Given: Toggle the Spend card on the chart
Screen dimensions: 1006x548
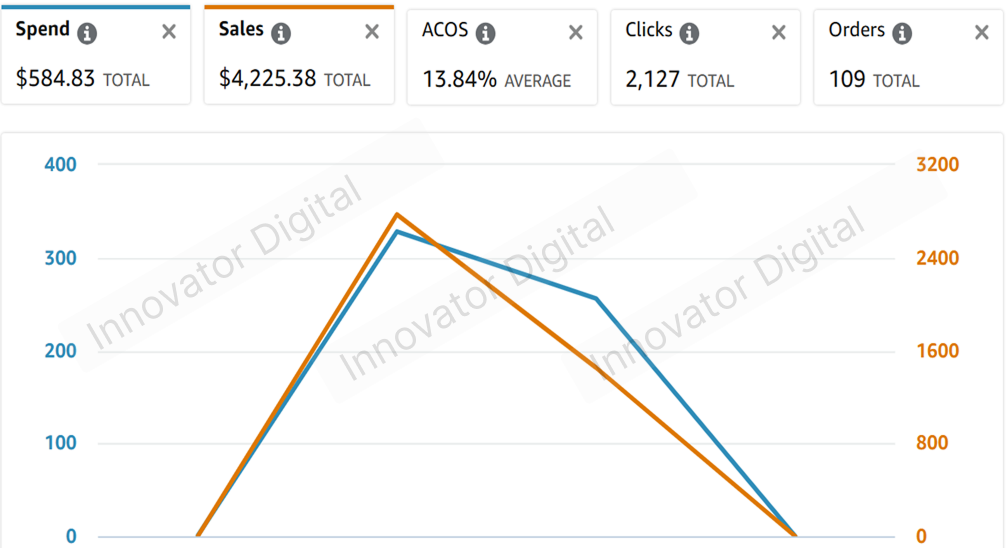Looking at the screenshot, I should click(x=96, y=55).
